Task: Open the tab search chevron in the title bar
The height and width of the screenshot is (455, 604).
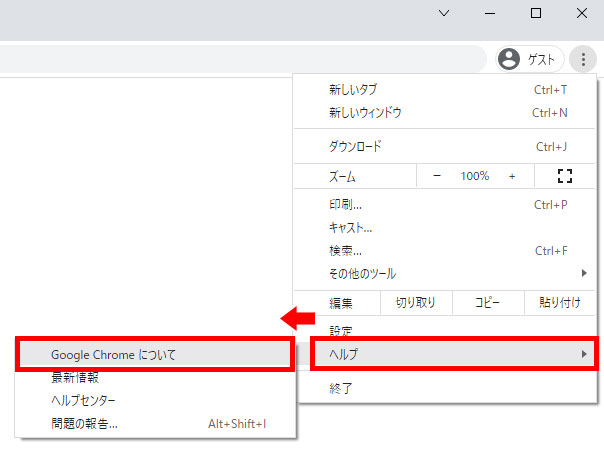Action: coord(444,13)
